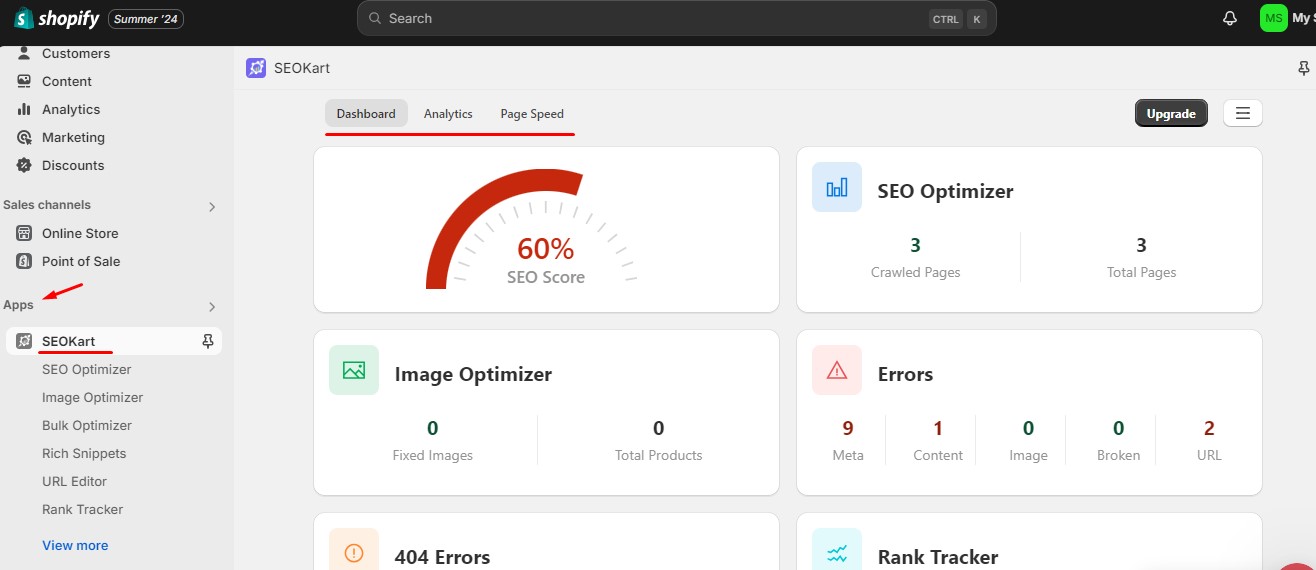1316x570 pixels.
Task: Click the Online Store icon
Action: (x=24, y=233)
